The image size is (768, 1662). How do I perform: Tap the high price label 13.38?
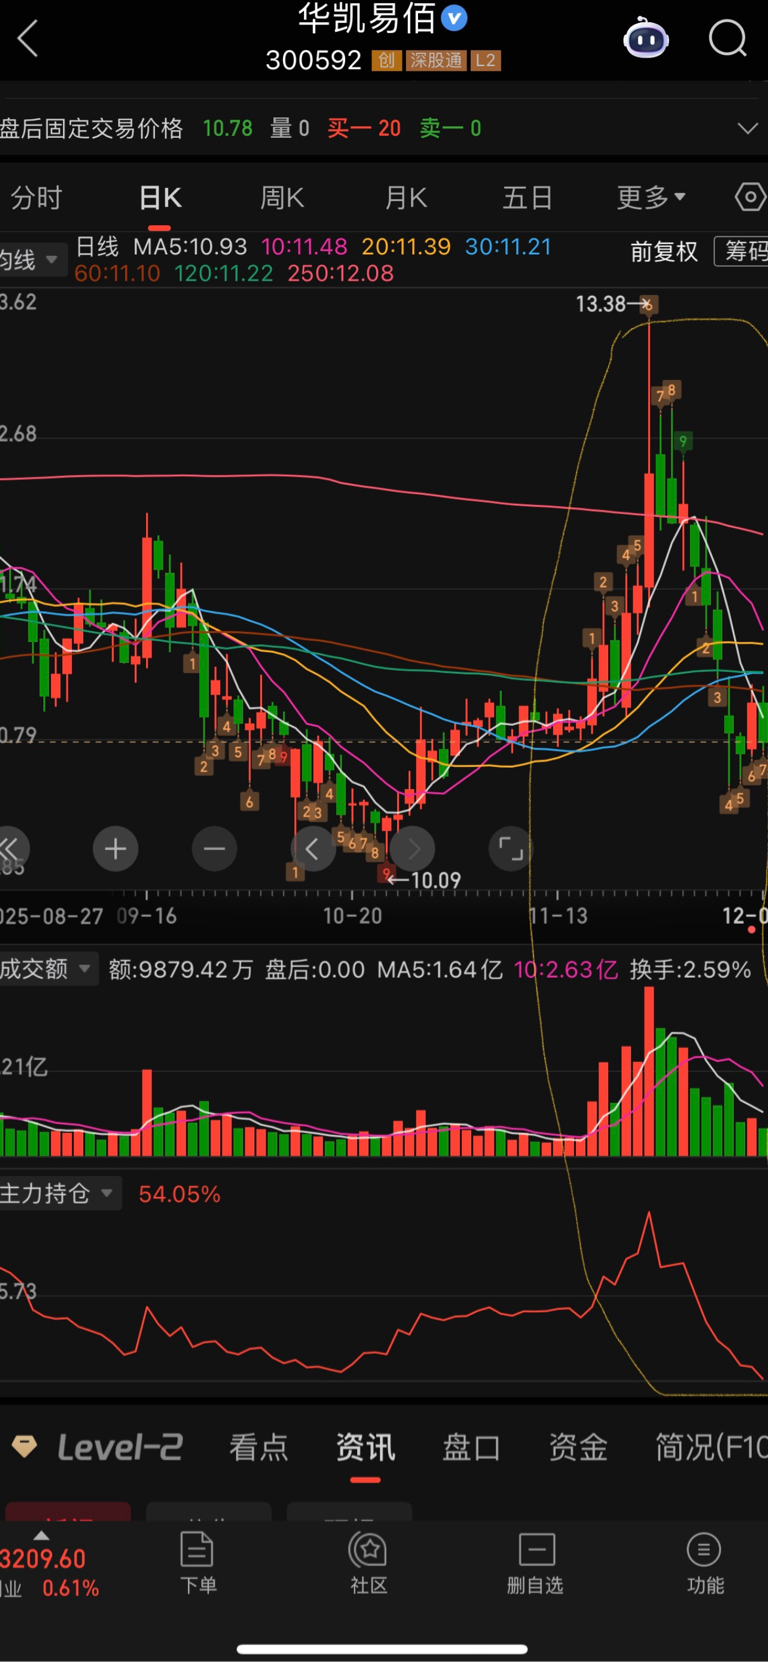point(600,304)
